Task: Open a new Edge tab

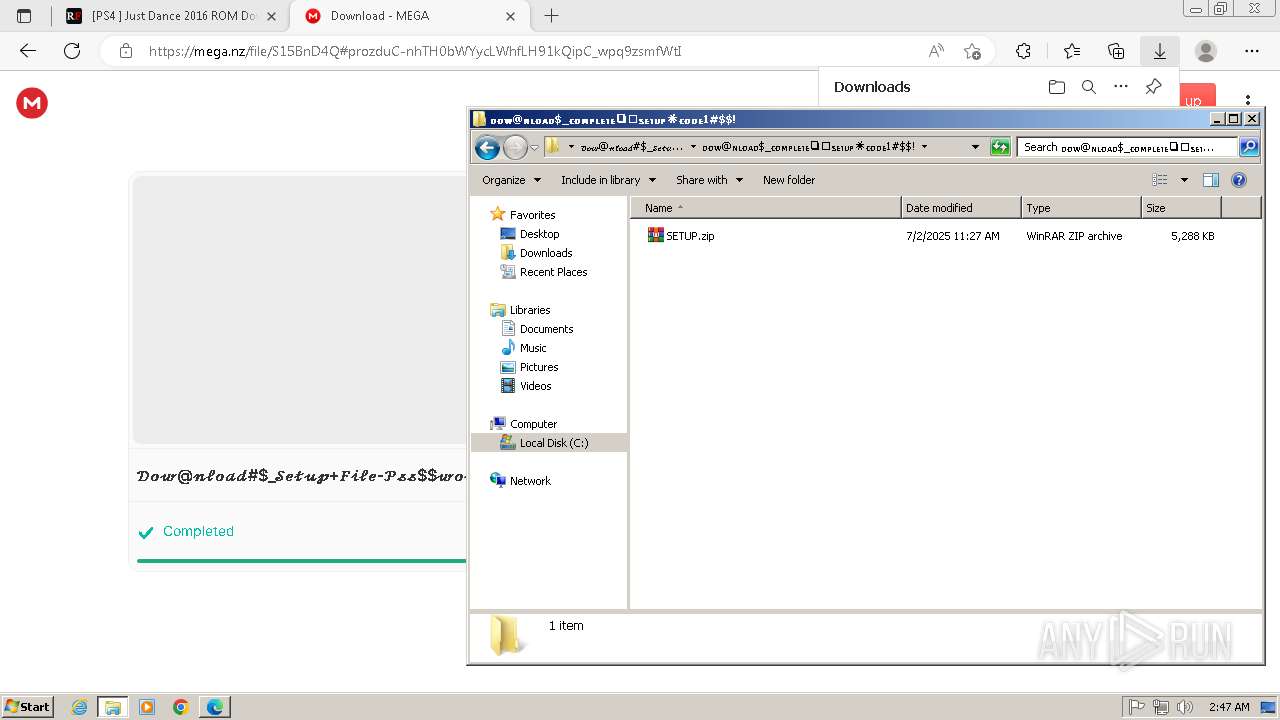Action: pos(551,16)
